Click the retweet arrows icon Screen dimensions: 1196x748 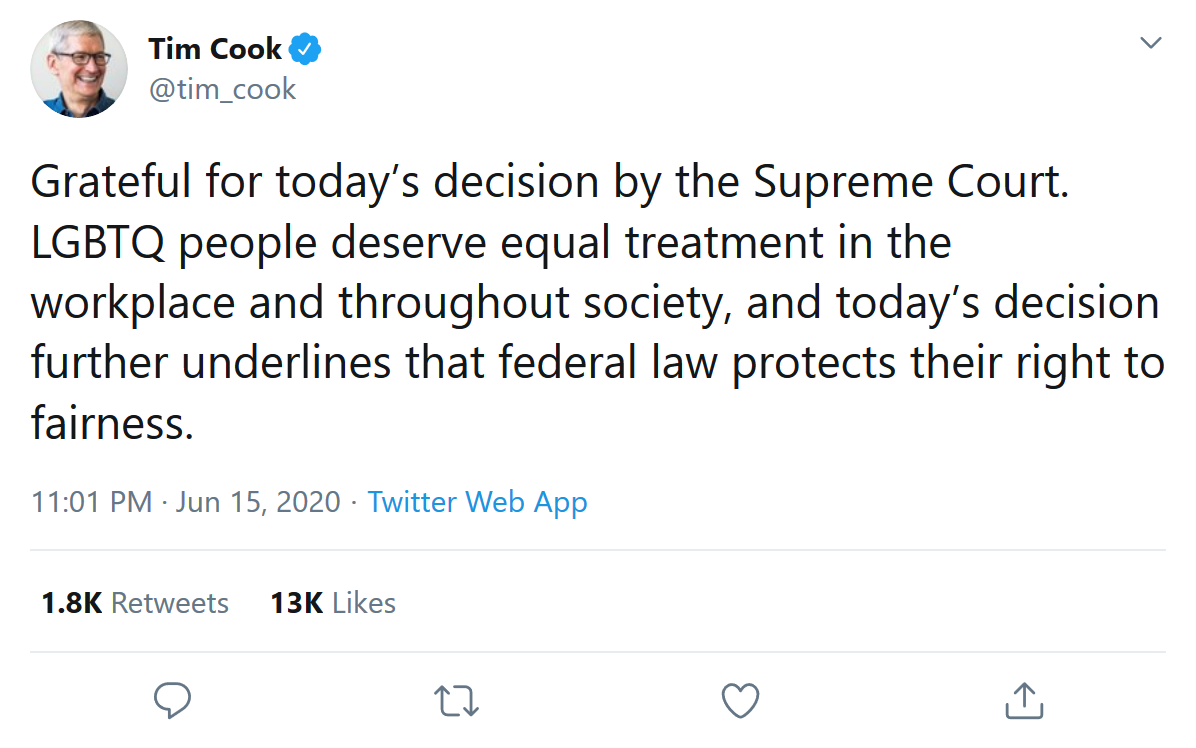pyautogui.click(x=457, y=700)
